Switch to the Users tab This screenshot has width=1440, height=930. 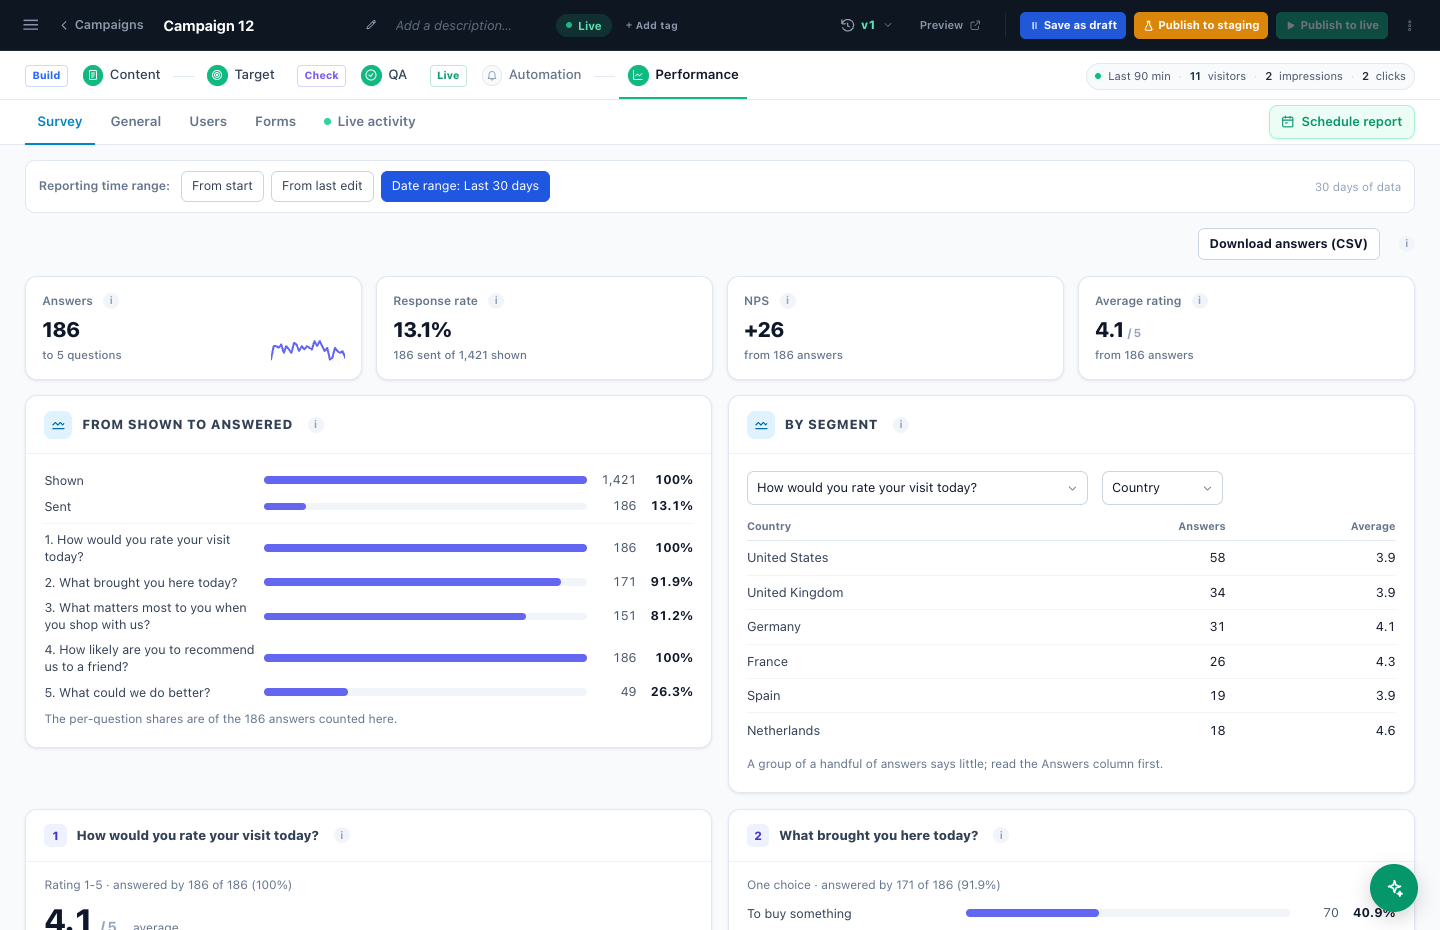point(208,122)
